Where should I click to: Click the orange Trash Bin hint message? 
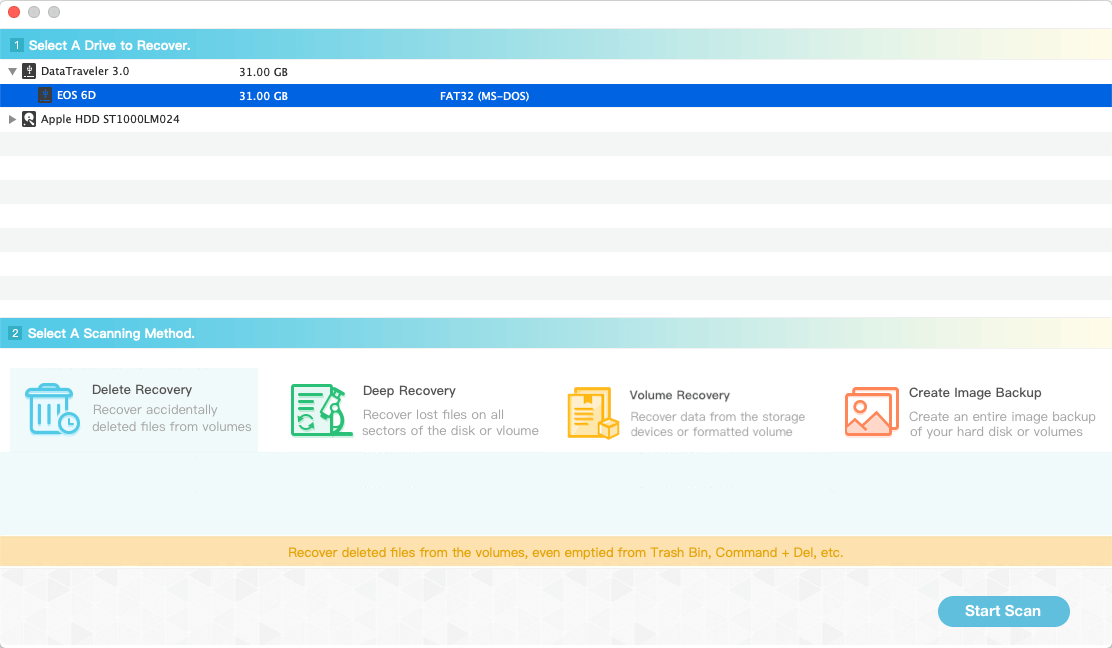(x=565, y=552)
